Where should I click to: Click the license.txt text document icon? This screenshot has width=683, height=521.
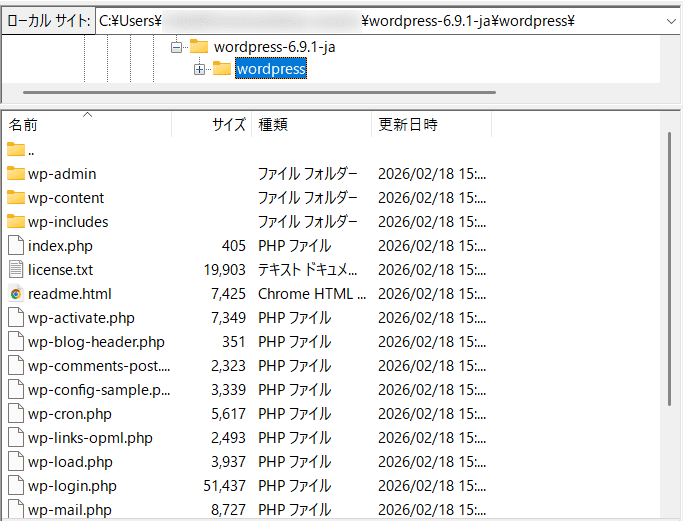pyautogui.click(x=16, y=269)
